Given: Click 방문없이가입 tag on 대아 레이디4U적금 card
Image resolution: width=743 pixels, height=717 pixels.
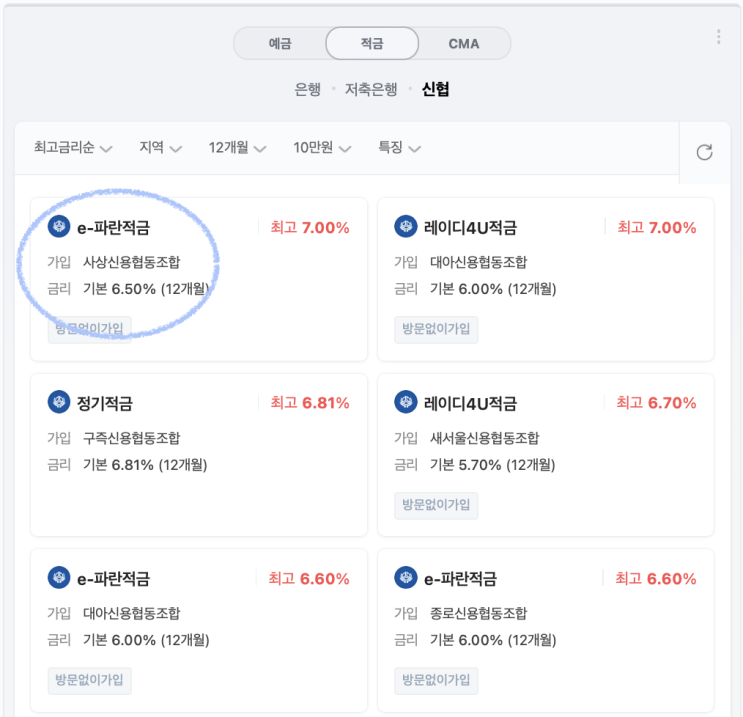Looking at the screenshot, I should (436, 329).
